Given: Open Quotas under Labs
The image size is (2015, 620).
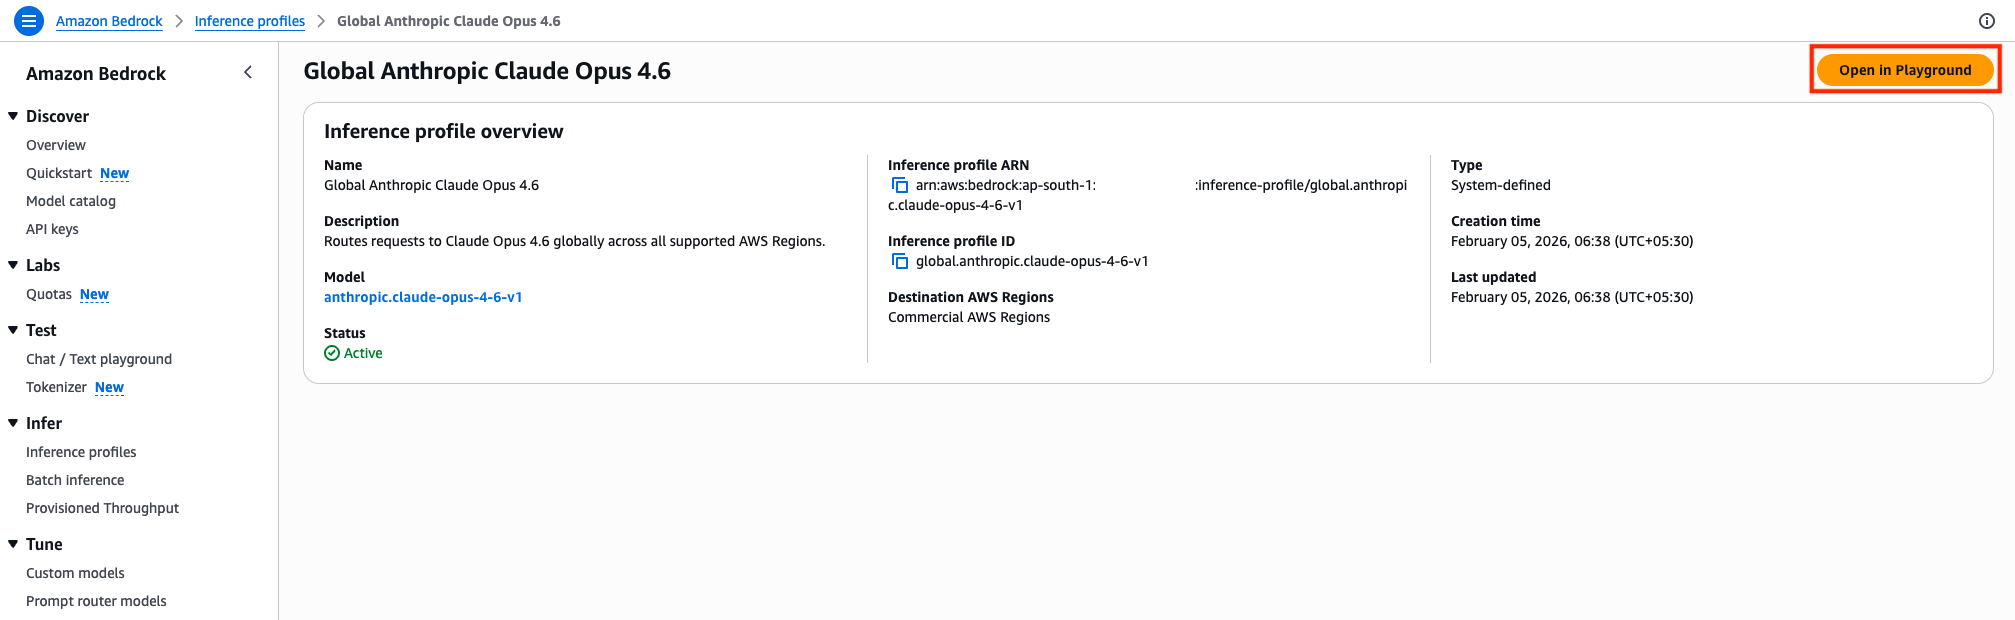Looking at the screenshot, I should click(49, 294).
